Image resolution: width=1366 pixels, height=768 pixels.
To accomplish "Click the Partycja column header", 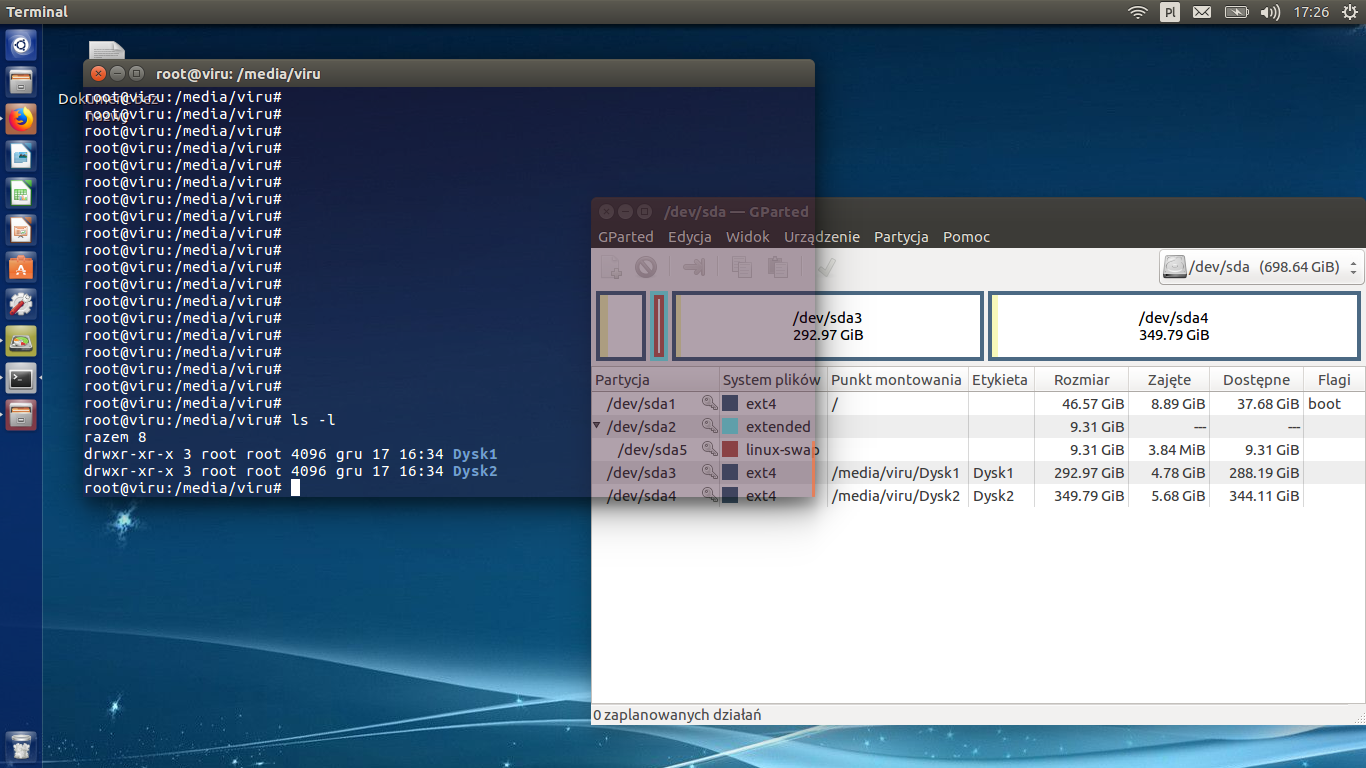I will click(x=656, y=380).
